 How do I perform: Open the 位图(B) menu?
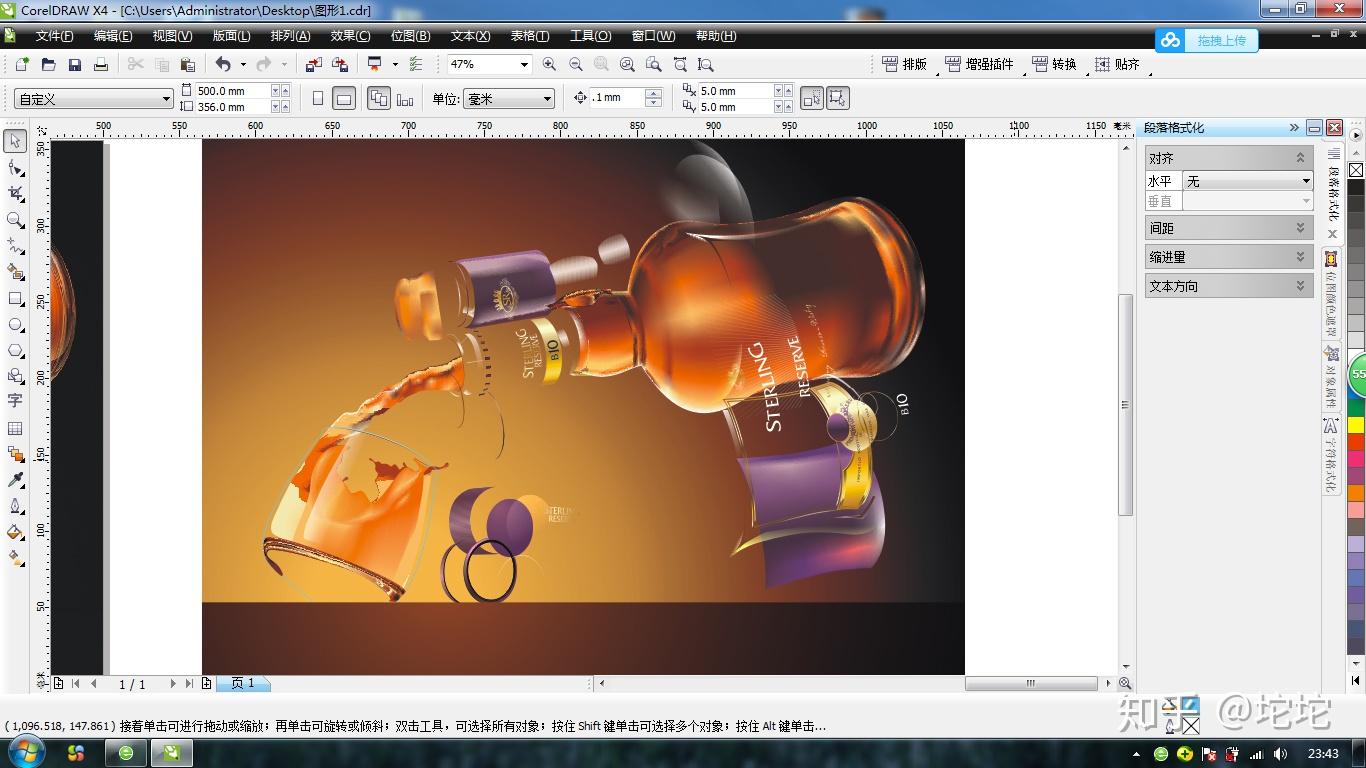click(x=410, y=36)
